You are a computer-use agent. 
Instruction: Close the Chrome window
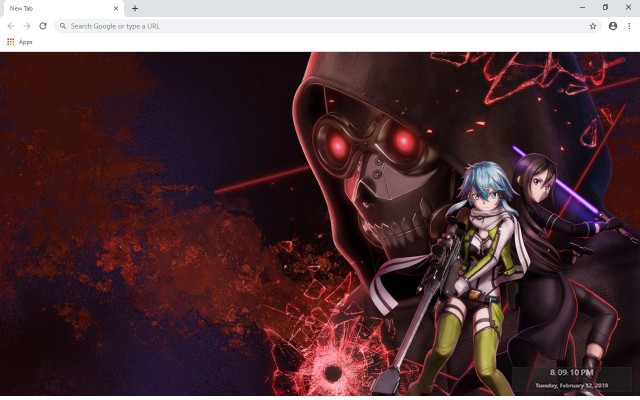tap(628, 7)
